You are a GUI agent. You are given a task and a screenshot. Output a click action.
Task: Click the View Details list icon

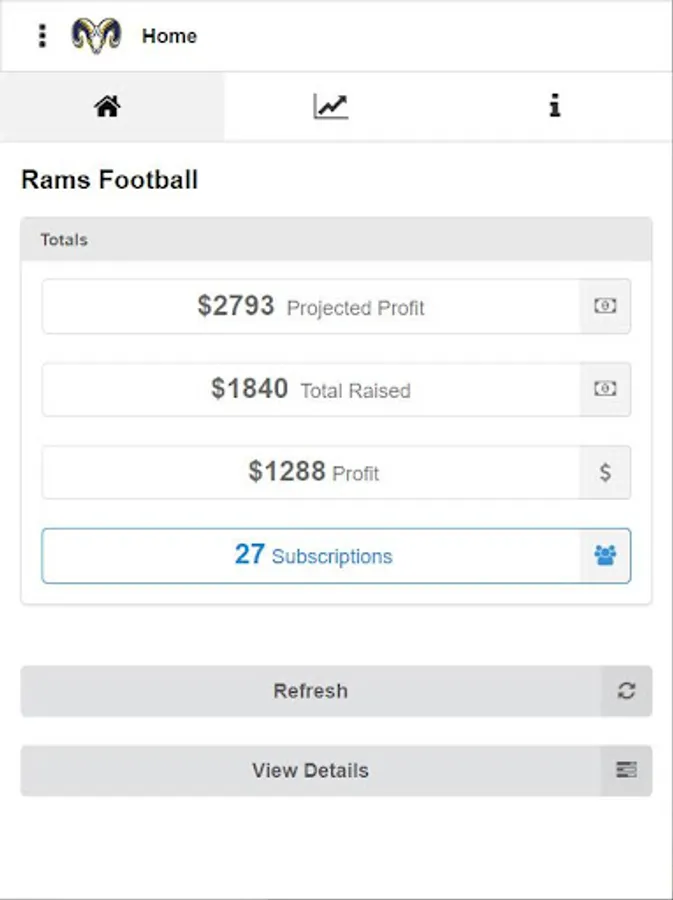pos(627,770)
